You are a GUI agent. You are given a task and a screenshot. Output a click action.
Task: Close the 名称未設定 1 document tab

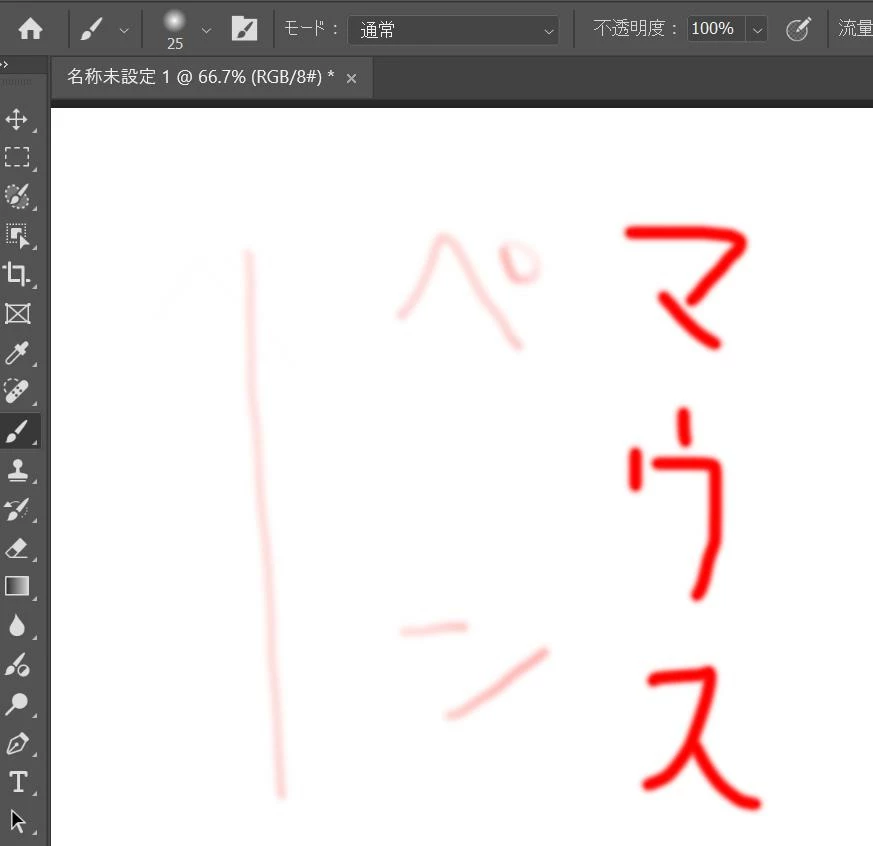351,78
